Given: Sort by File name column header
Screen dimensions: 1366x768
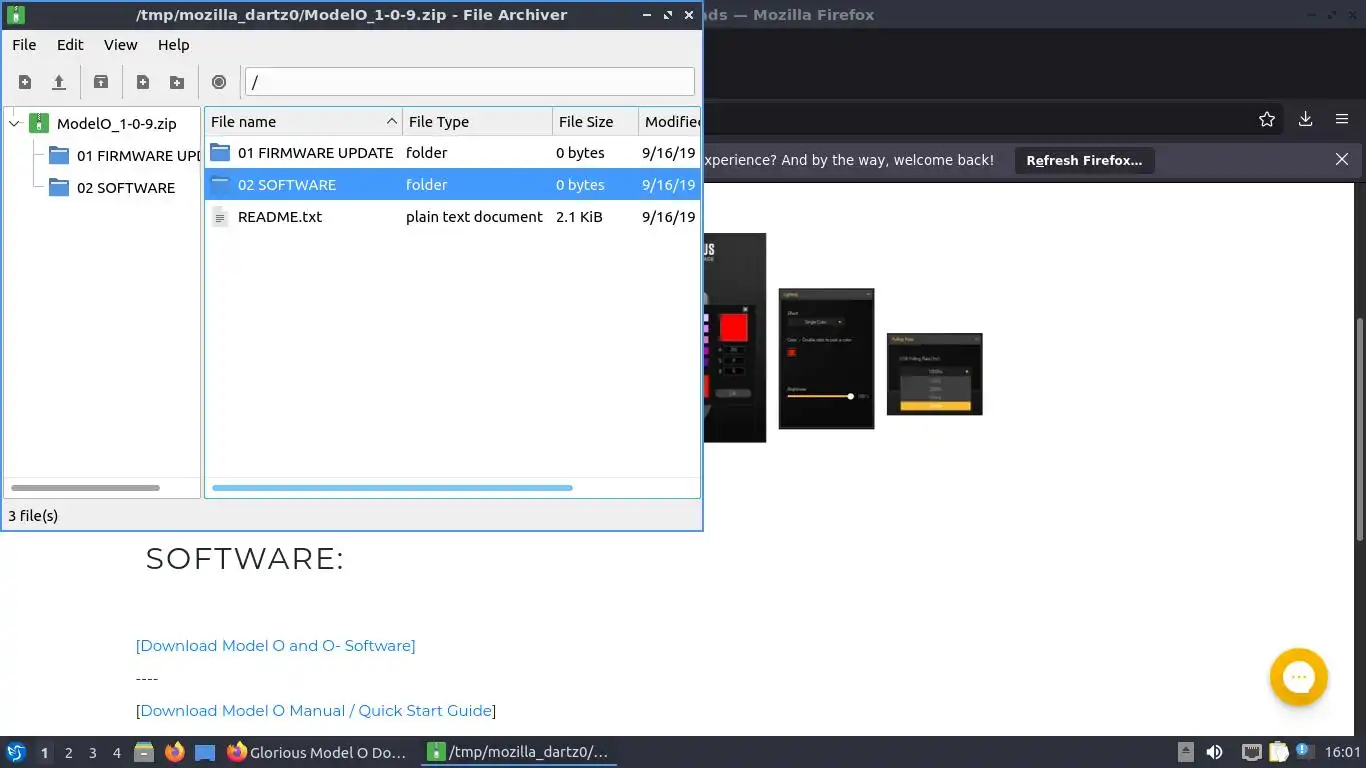Looking at the screenshot, I should coord(303,122).
